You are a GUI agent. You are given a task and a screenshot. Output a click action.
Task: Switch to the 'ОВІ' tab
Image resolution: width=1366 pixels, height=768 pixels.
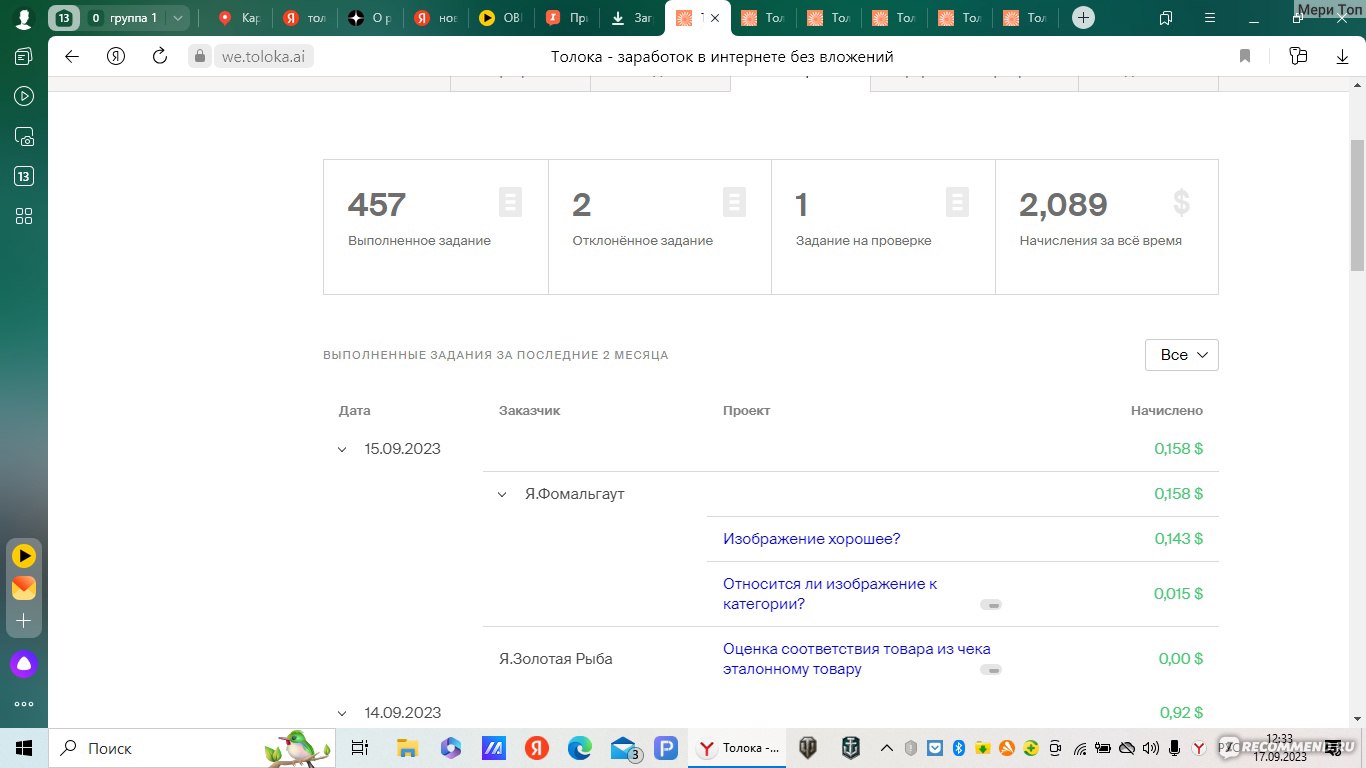coord(501,18)
